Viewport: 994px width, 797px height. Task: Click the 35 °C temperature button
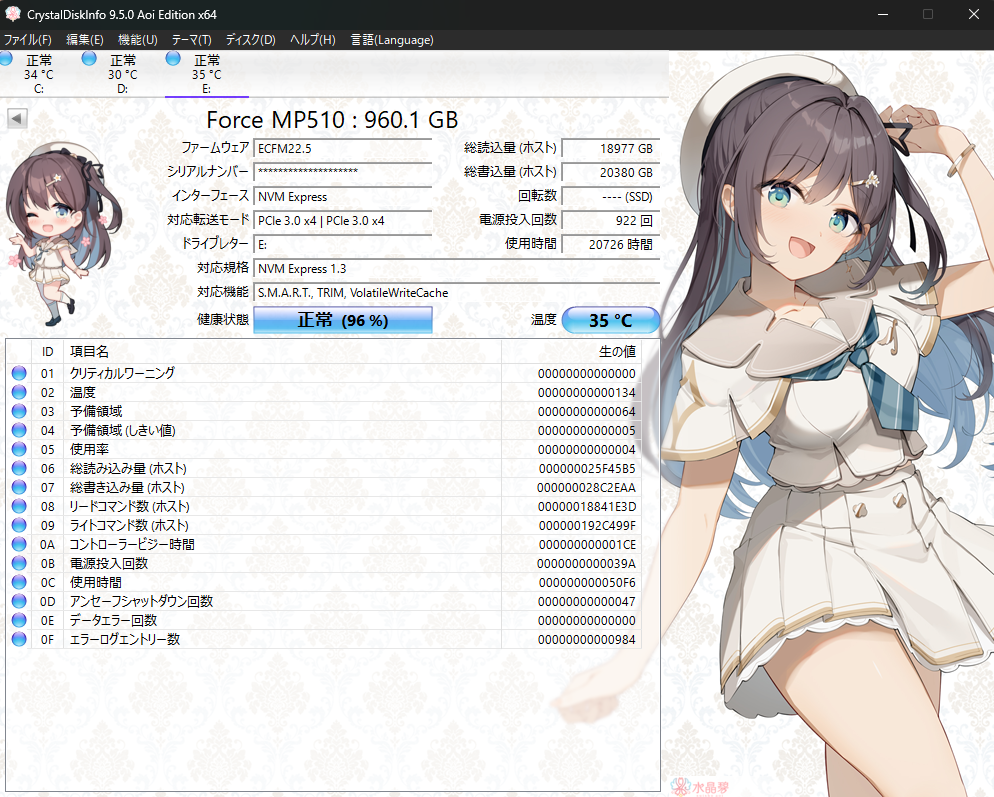point(611,320)
